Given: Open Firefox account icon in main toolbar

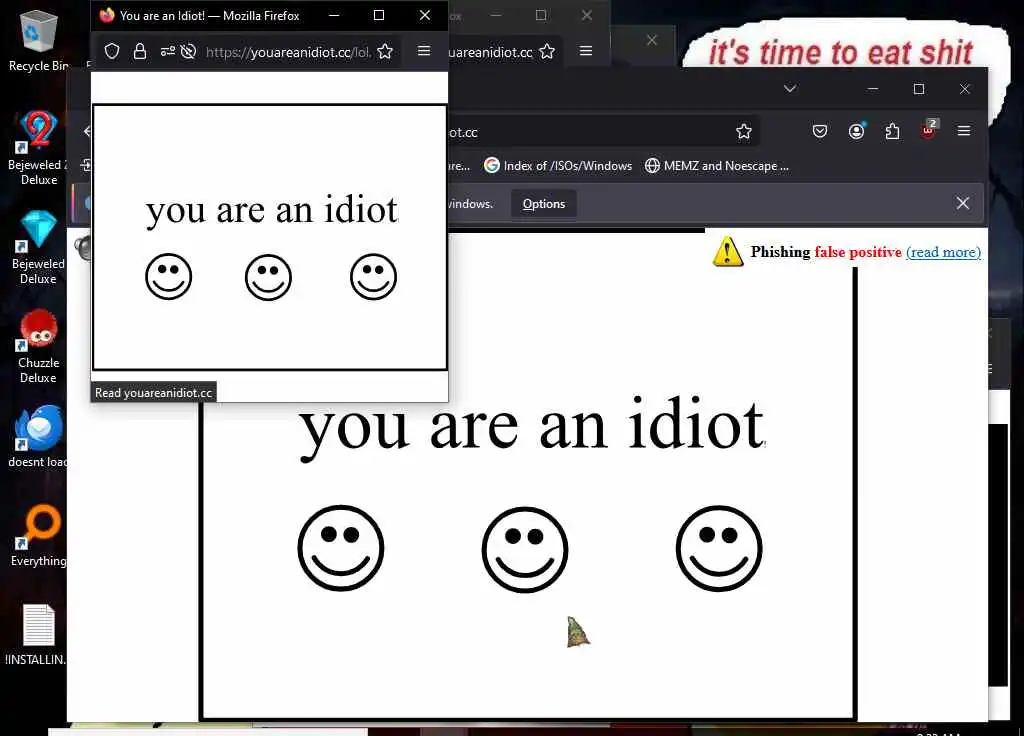Looking at the screenshot, I should point(856,131).
